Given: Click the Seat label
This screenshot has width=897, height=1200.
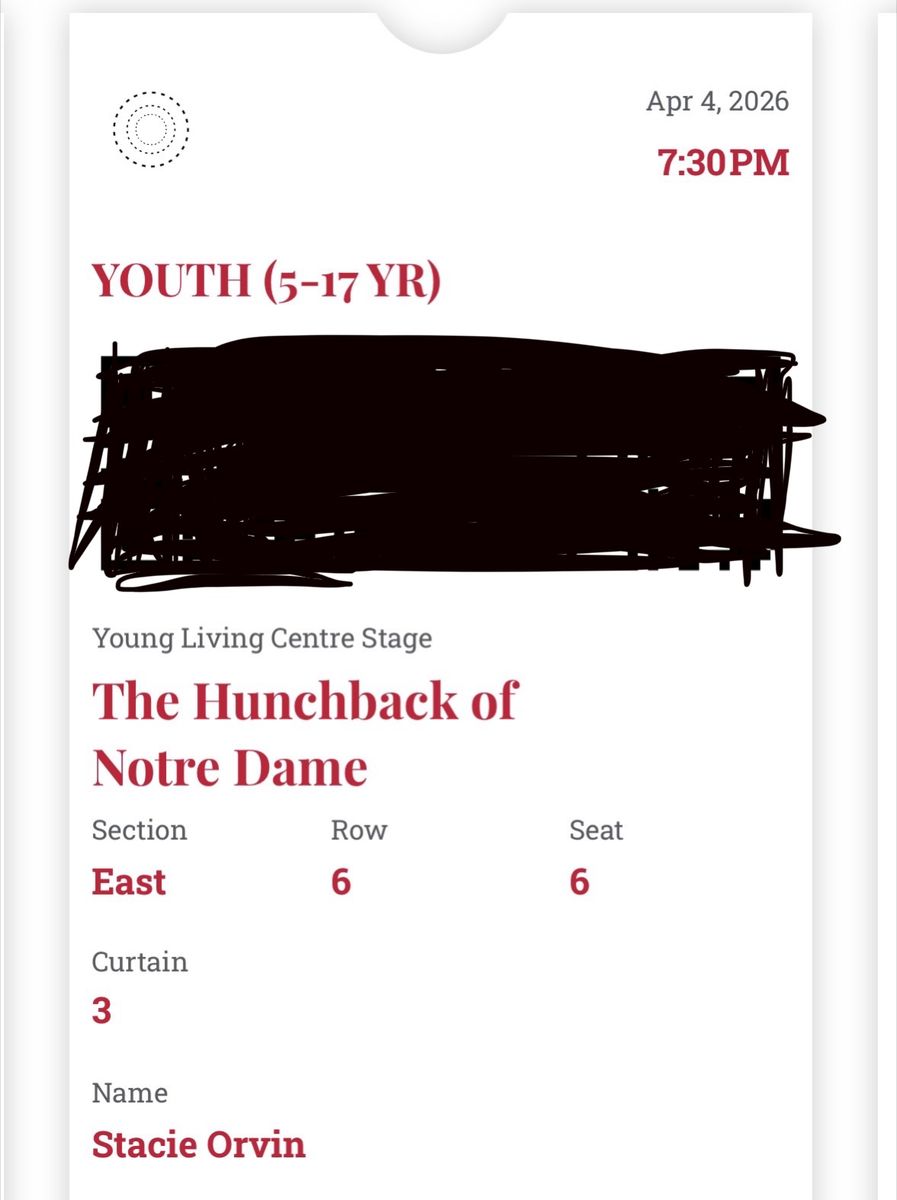Looking at the screenshot, I should point(596,830).
